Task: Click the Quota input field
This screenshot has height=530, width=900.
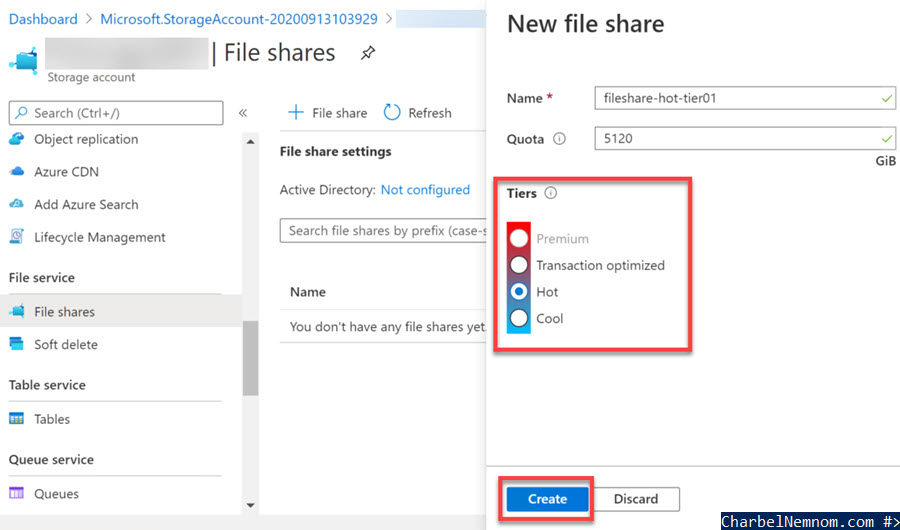Action: pyautogui.click(x=744, y=138)
